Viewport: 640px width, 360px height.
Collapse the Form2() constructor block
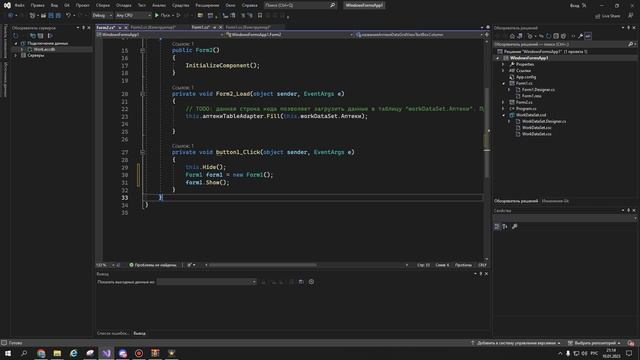pos(142,50)
